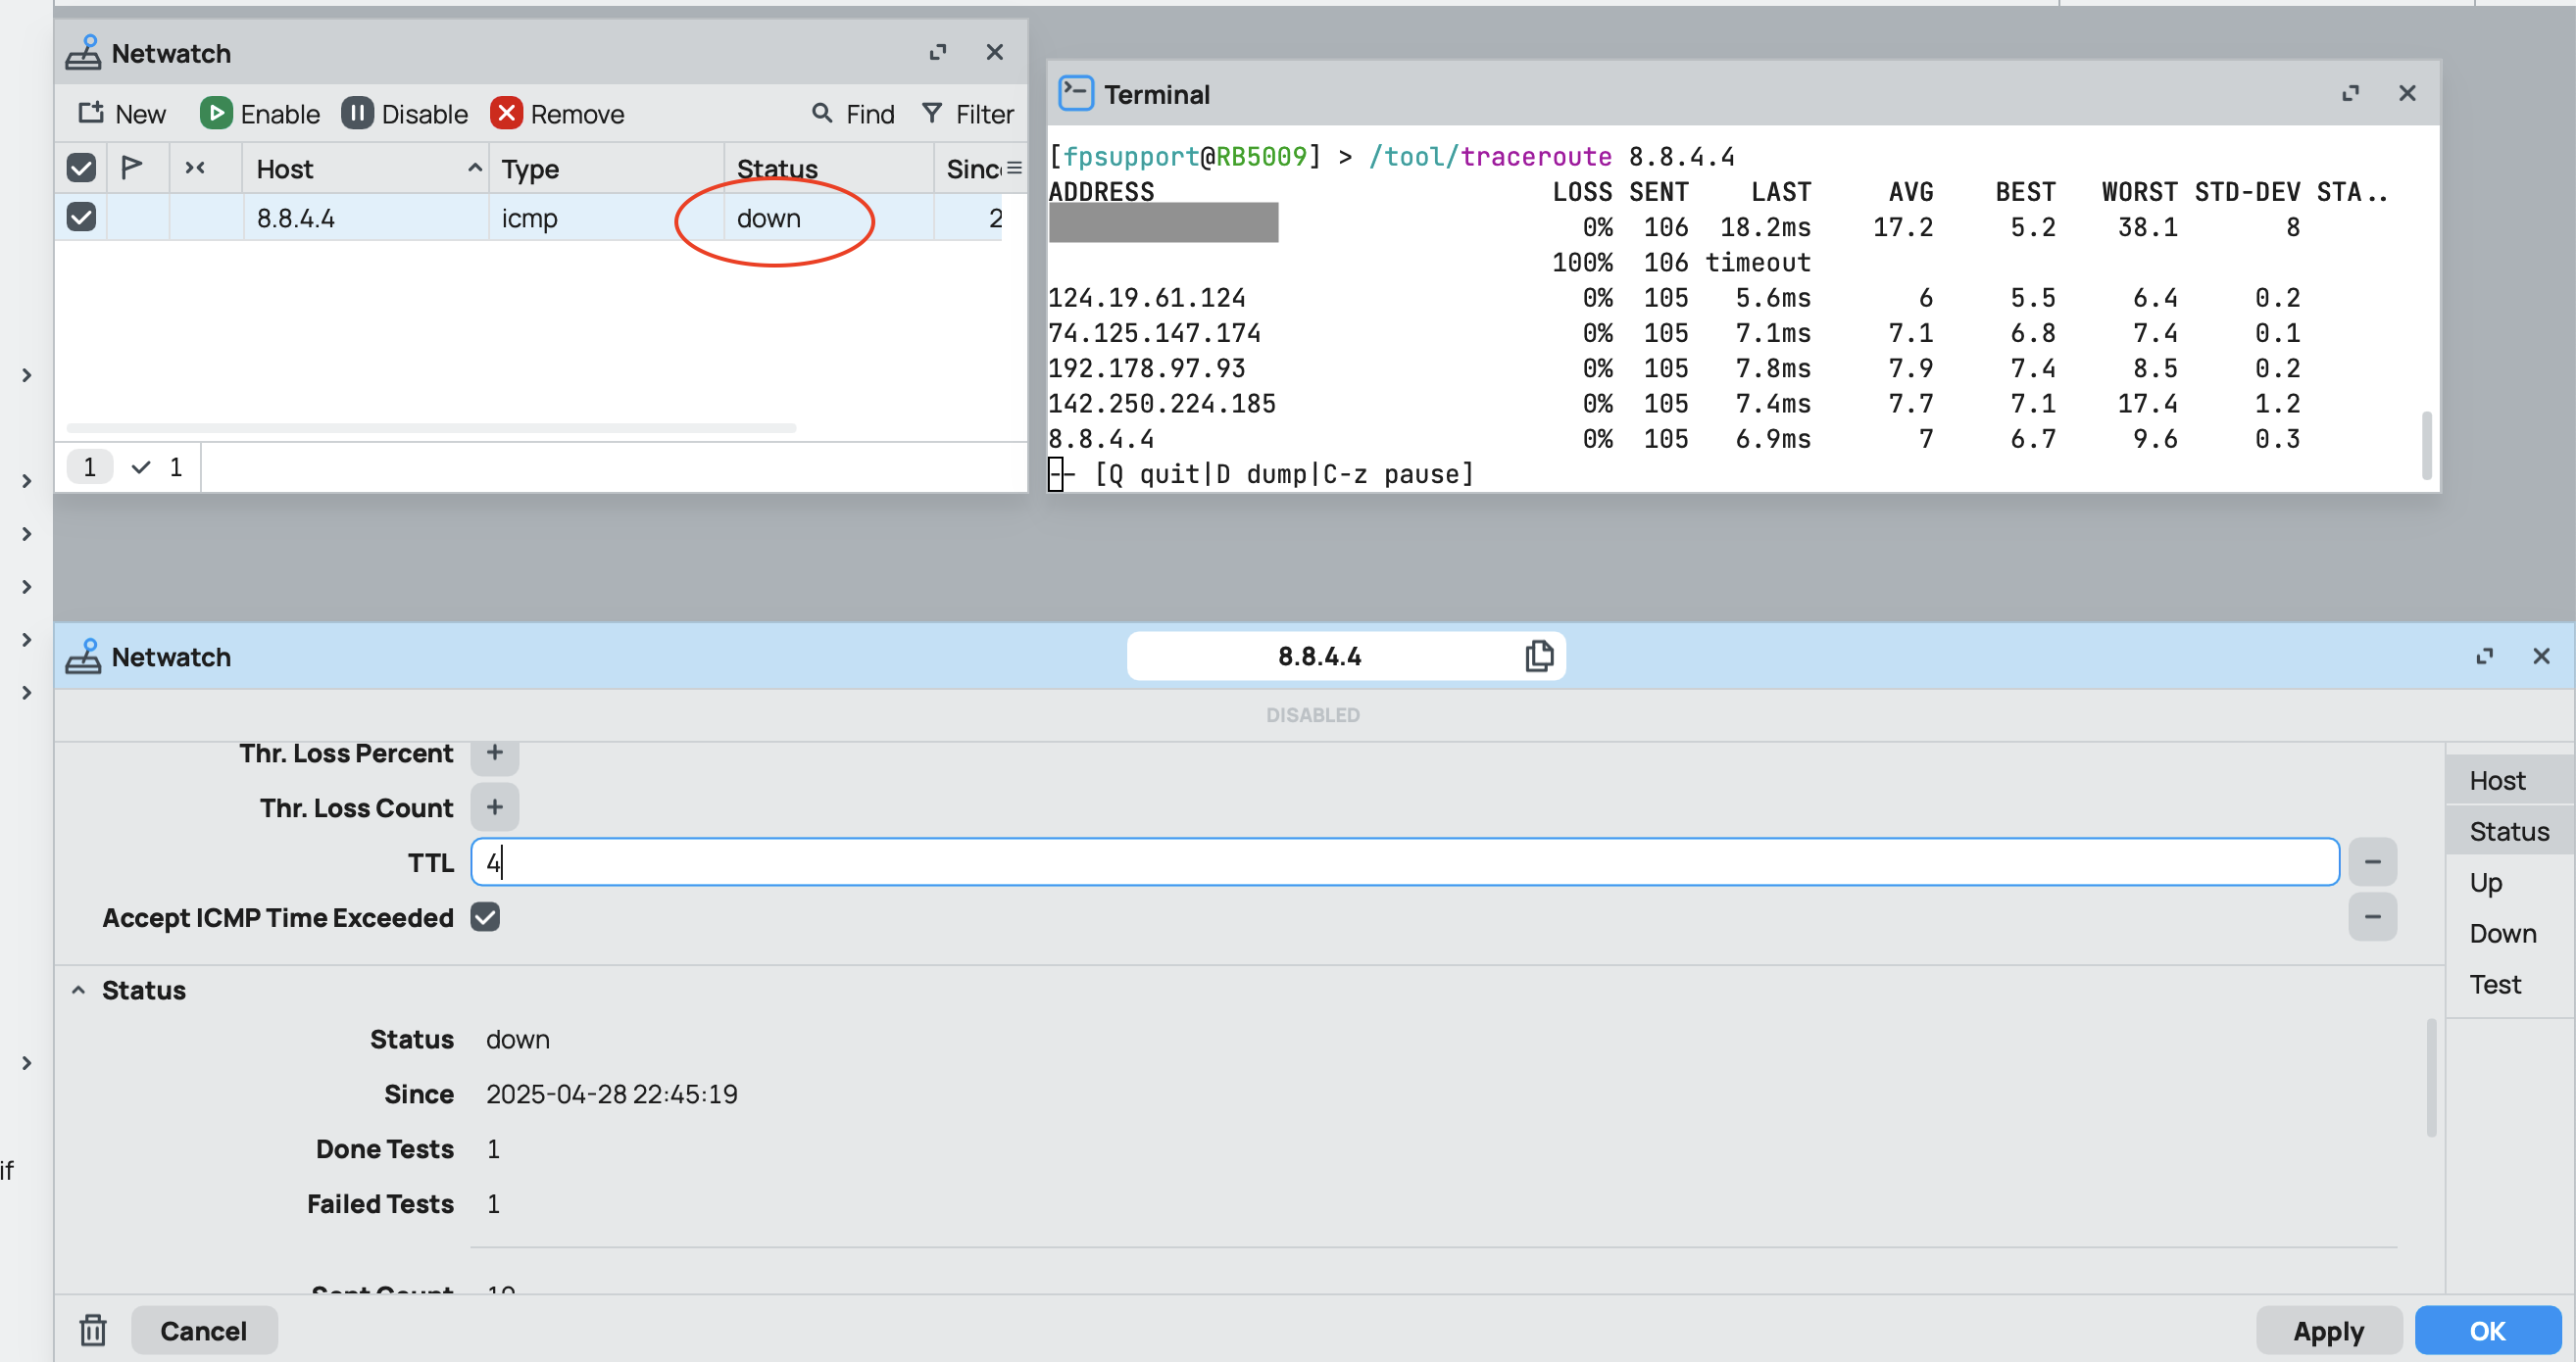Create a new Netwatch entry
This screenshot has width=2576, height=1362.
120,113
